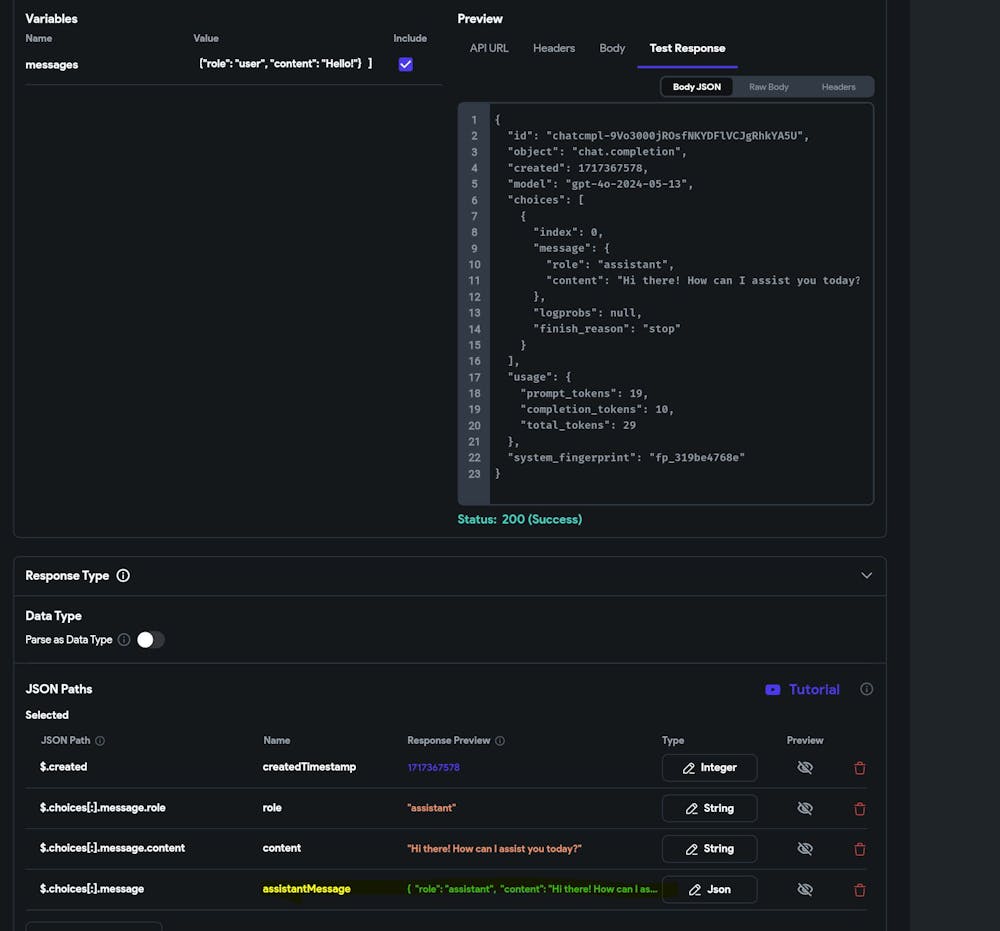Viewport: 1000px width, 931px height.
Task: Click info icon next to Tutorial link
Action: click(x=866, y=689)
